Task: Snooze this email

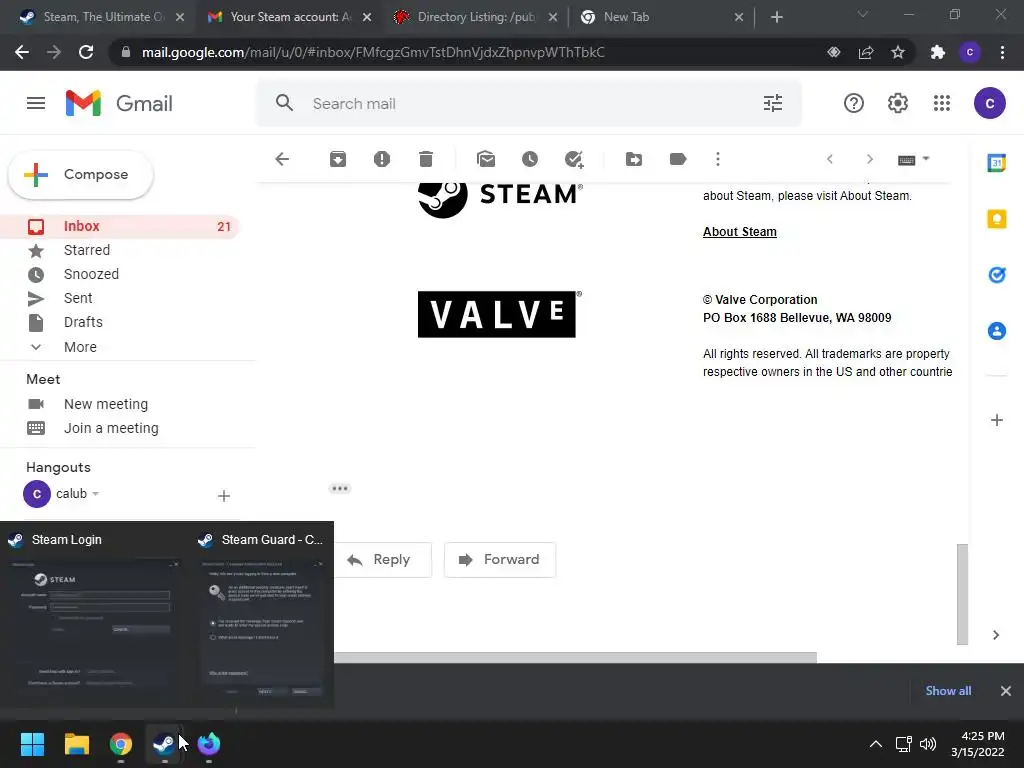Action: pyautogui.click(x=530, y=159)
